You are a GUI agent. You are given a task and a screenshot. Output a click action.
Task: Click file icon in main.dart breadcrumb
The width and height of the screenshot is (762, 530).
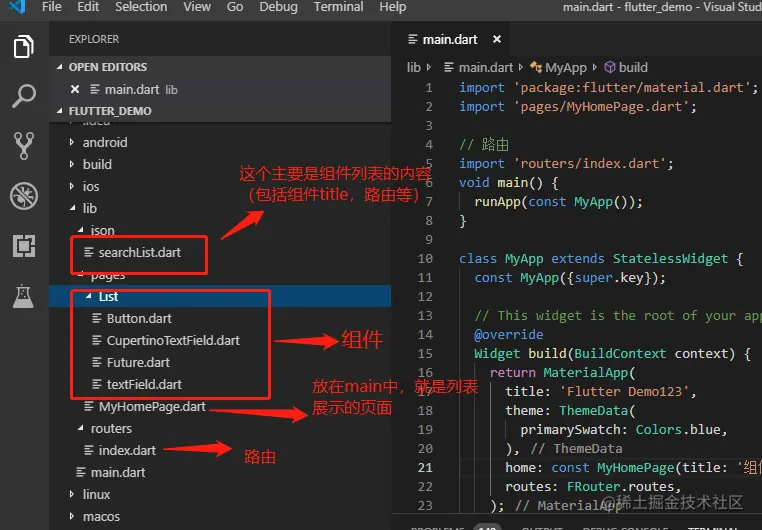coord(449,67)
